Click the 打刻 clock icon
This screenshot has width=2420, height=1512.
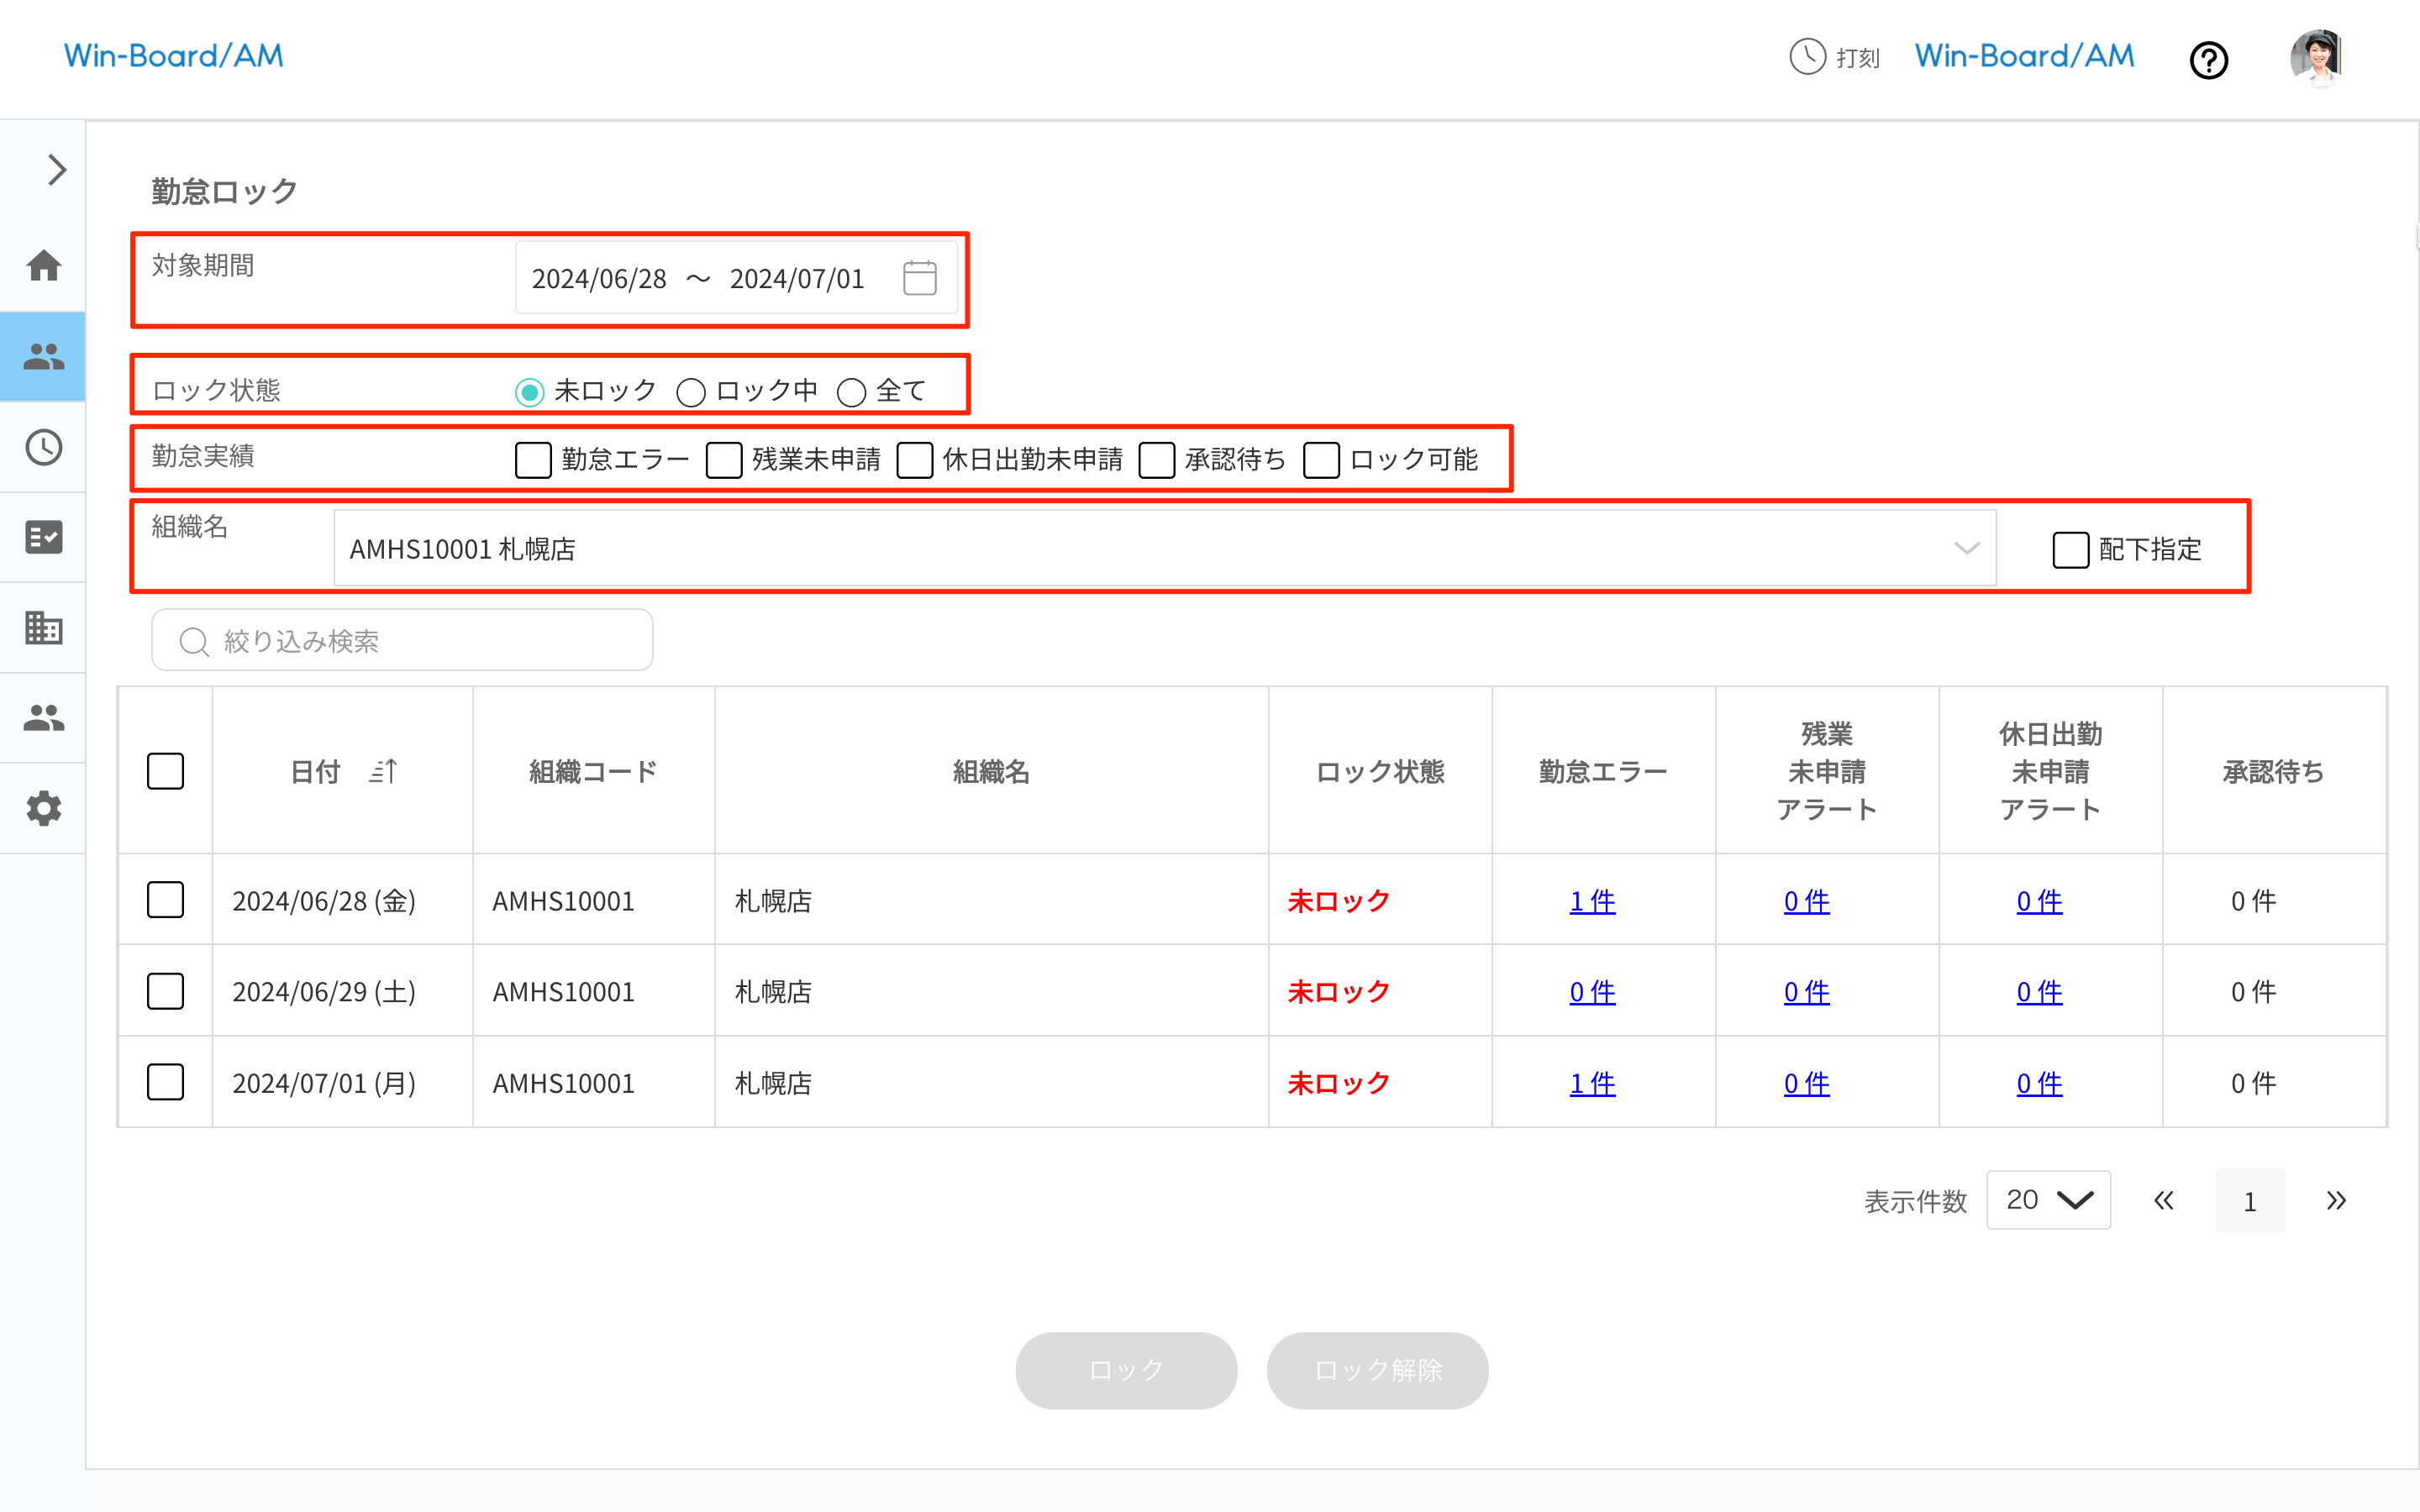point(1807,57)
